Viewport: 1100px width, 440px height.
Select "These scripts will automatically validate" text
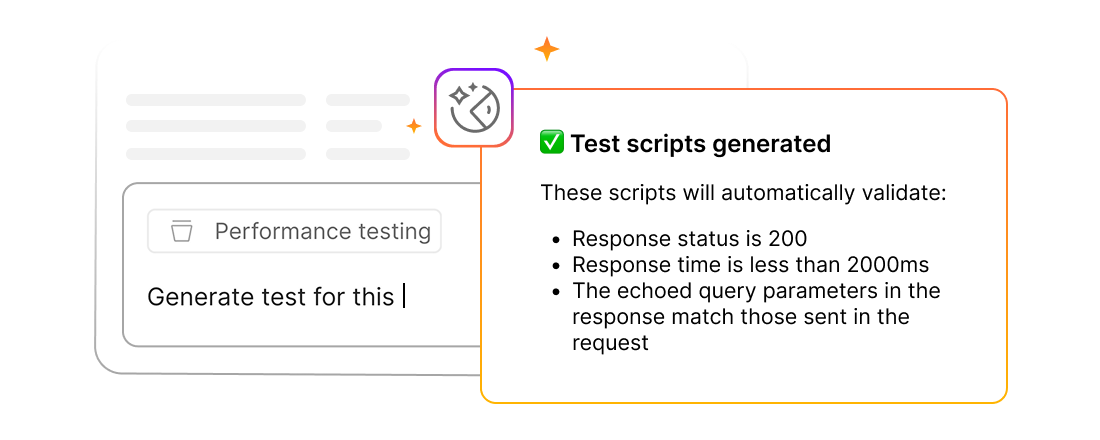tap(743, 192)
